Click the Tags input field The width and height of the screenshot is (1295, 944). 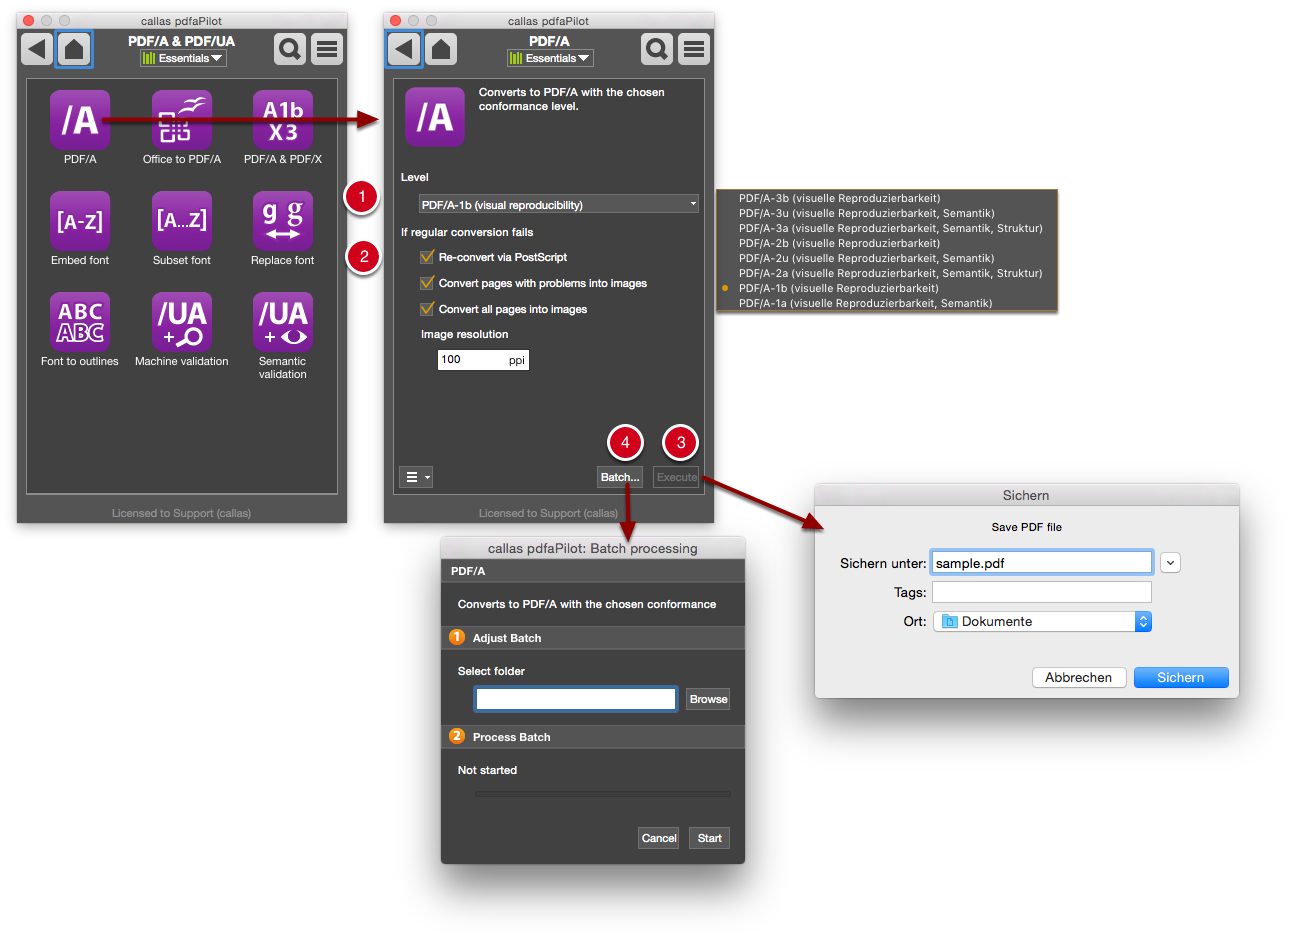click(x=1042, y=592)
